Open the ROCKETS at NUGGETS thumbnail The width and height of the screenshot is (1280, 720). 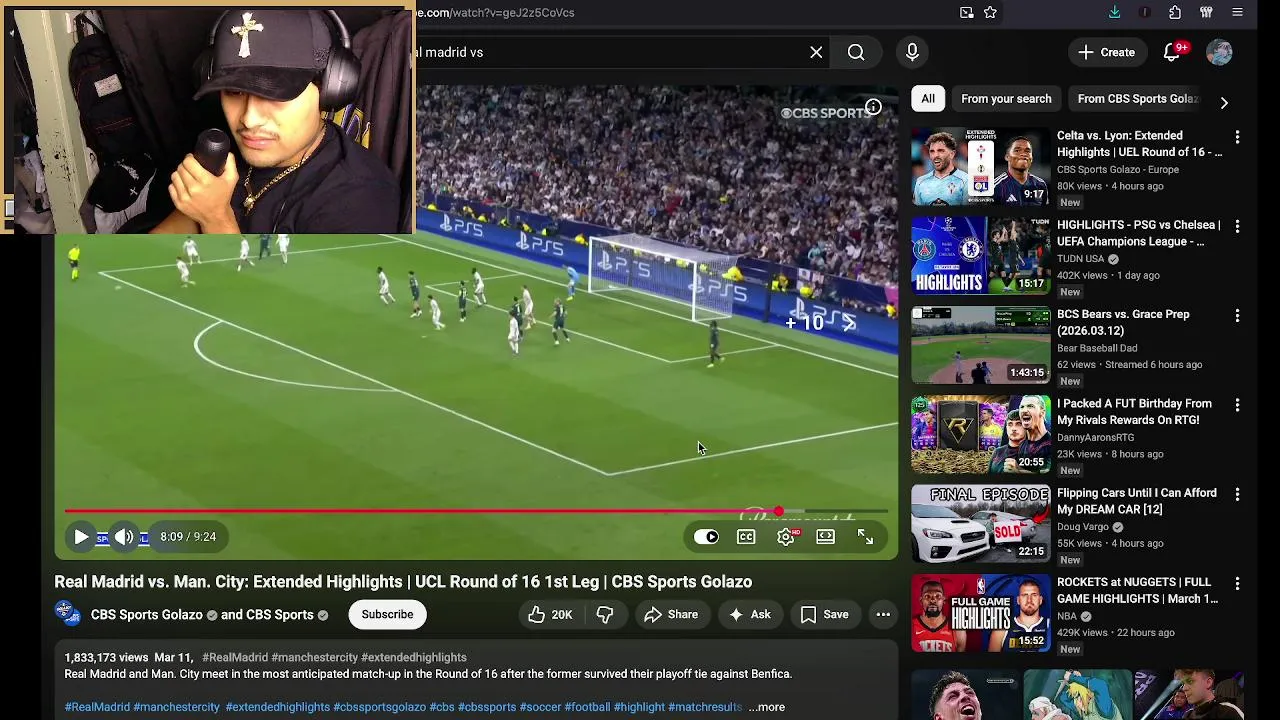tap(981, 612)
